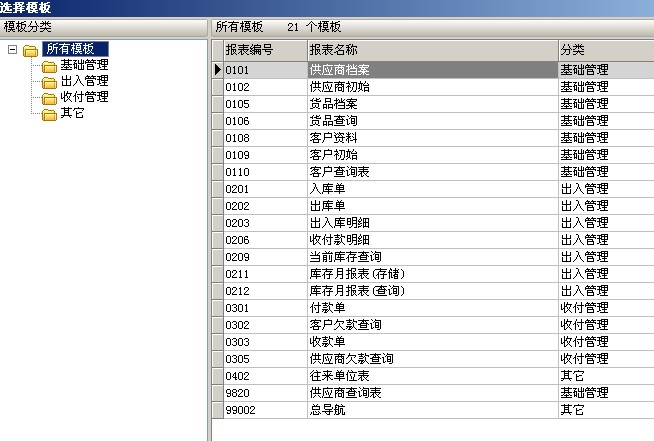Select row 供应商初始

pyautogui.click(x=433, y=87)
